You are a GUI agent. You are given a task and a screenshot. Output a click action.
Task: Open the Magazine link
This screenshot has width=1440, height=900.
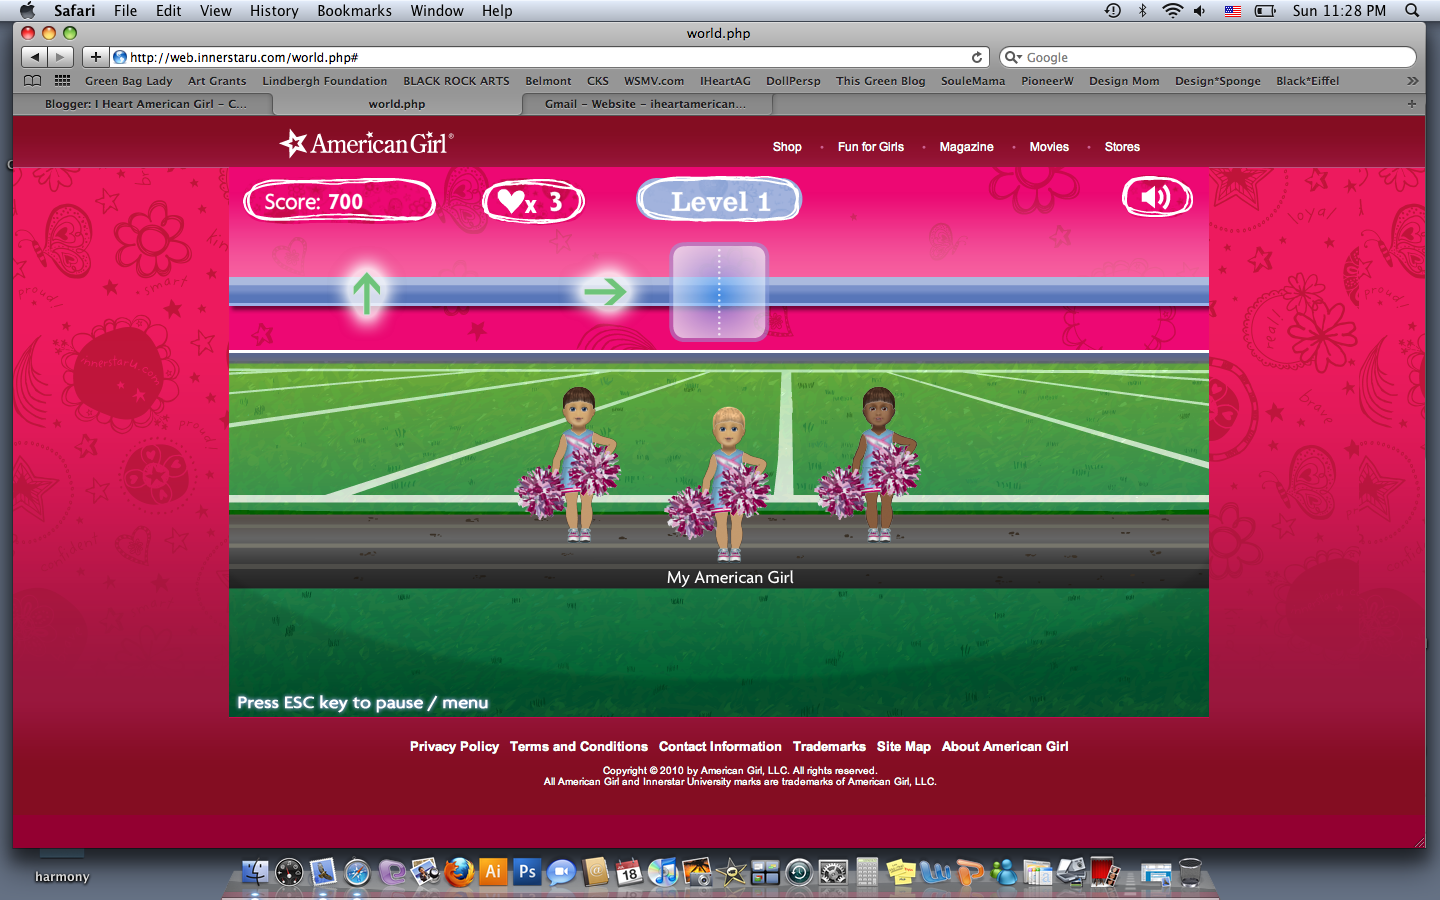click(x=966, y=147)
